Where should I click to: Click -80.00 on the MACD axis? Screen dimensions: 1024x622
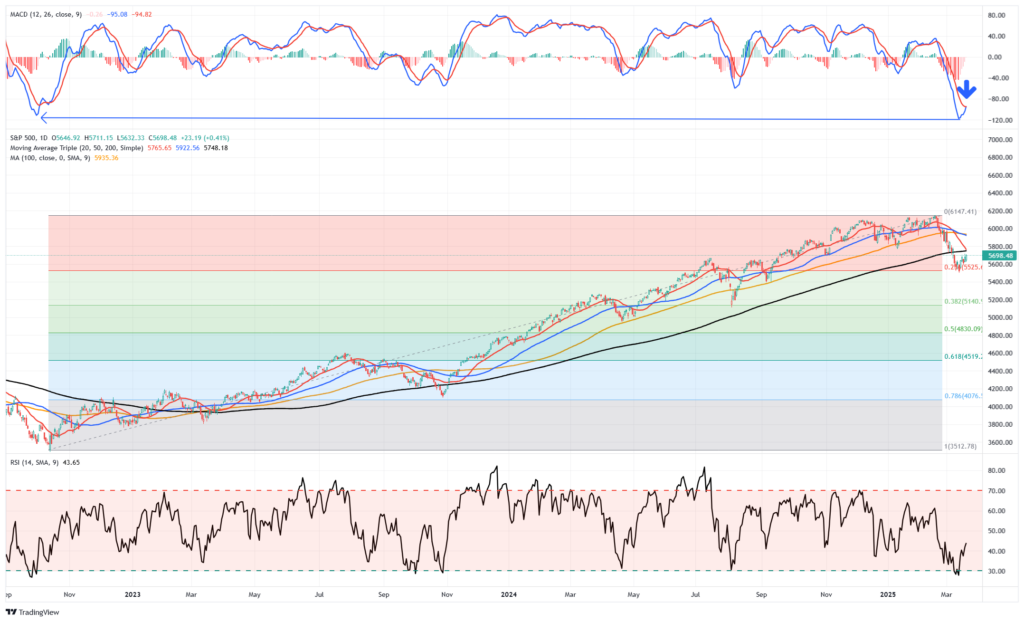tap(1000, 99)
